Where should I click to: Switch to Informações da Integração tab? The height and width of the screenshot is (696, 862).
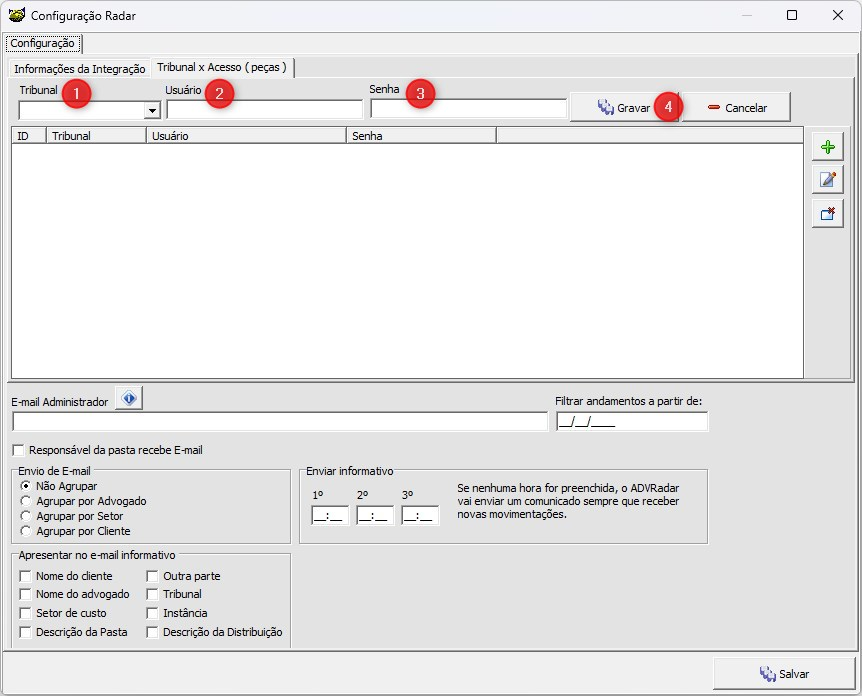80,69
